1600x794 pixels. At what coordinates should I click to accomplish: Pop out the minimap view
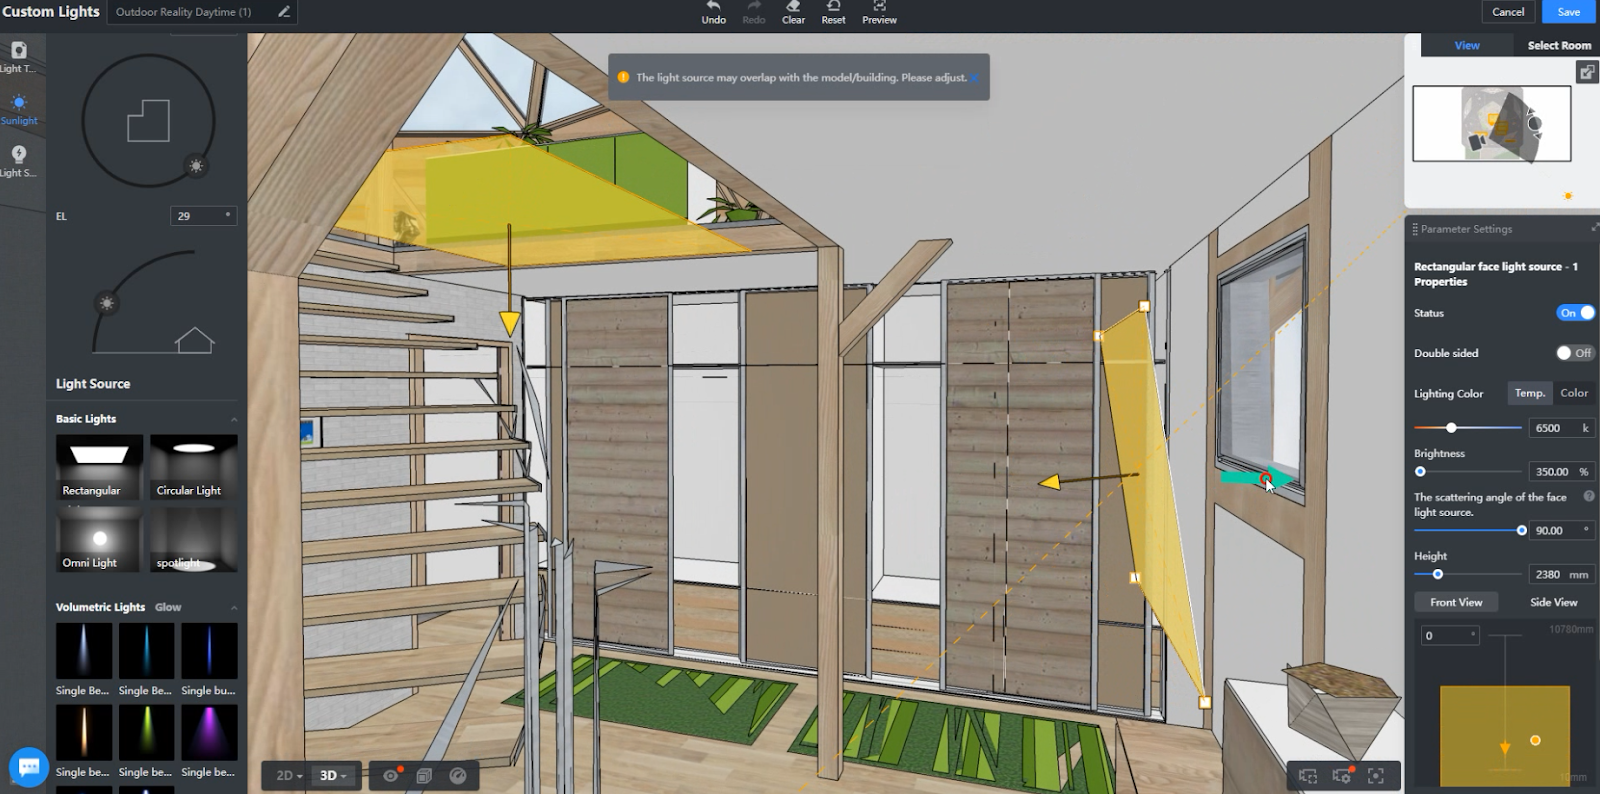[x=1586, y=72]
